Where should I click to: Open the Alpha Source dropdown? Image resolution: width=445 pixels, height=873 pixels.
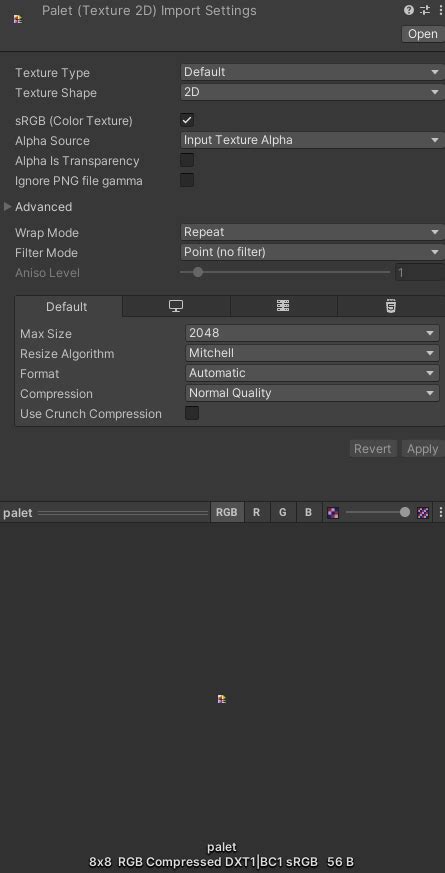(x=312, y=140)
